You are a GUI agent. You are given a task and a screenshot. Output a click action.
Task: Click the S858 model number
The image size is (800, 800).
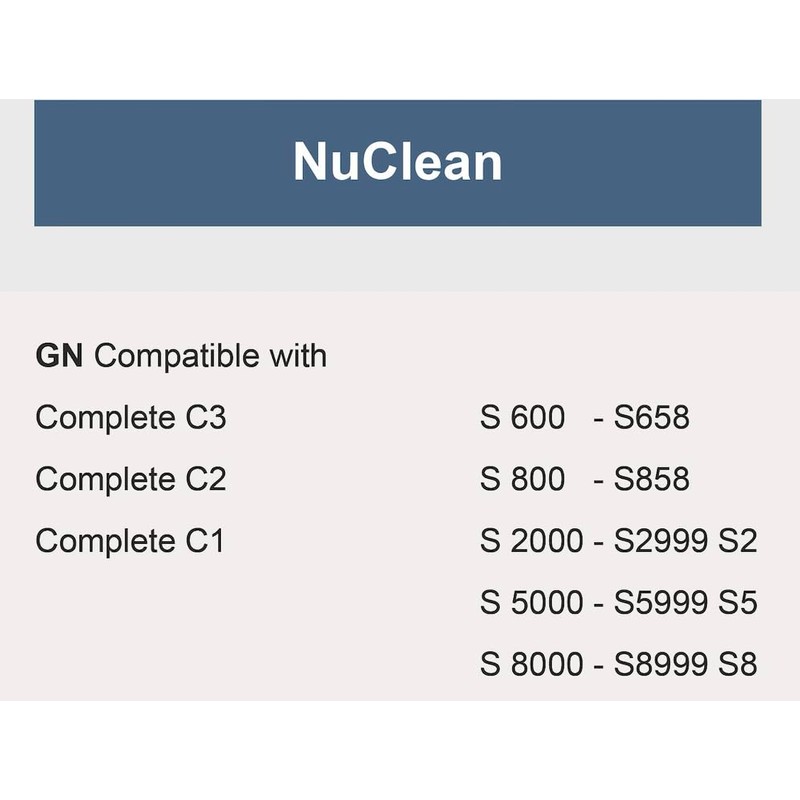tap(651, 479)
